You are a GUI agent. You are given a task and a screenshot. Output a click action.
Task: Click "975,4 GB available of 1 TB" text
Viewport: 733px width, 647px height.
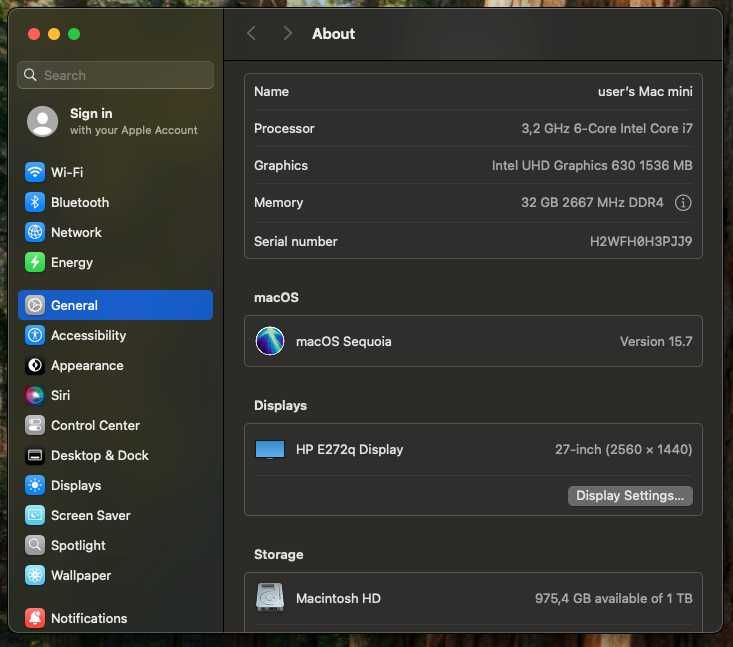pos(613,598)
